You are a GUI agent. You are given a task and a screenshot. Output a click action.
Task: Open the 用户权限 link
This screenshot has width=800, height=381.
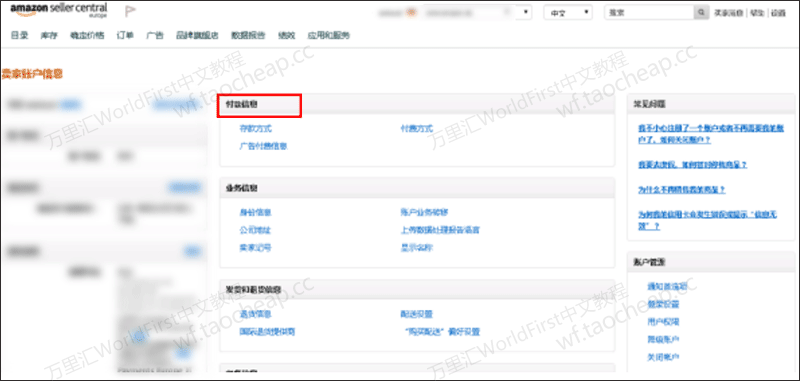(x=663, y=322)
